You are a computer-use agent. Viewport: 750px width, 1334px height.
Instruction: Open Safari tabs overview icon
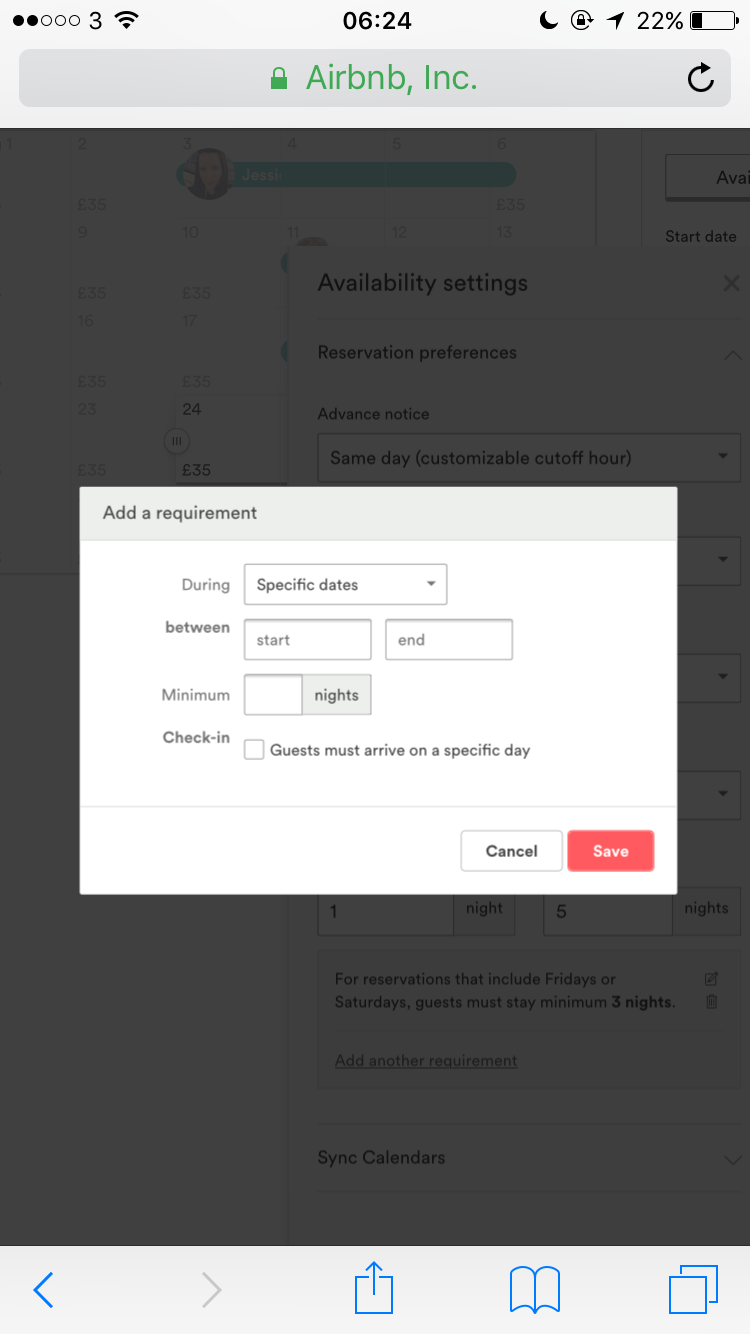click(693, 1289)
